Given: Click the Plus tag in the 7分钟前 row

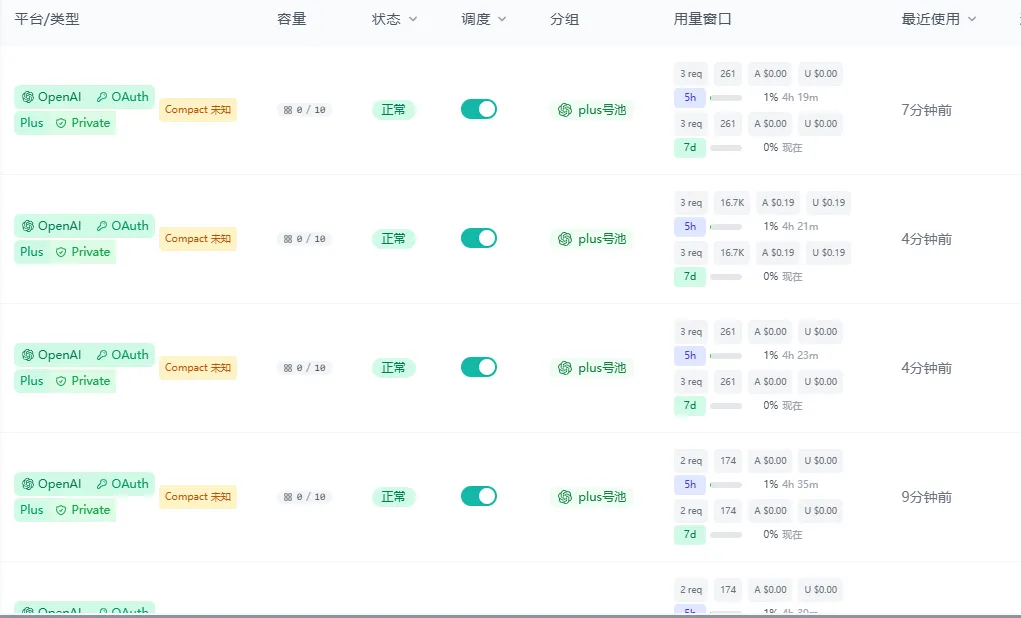Looking at the screenshot, I should tap(32, 123).
